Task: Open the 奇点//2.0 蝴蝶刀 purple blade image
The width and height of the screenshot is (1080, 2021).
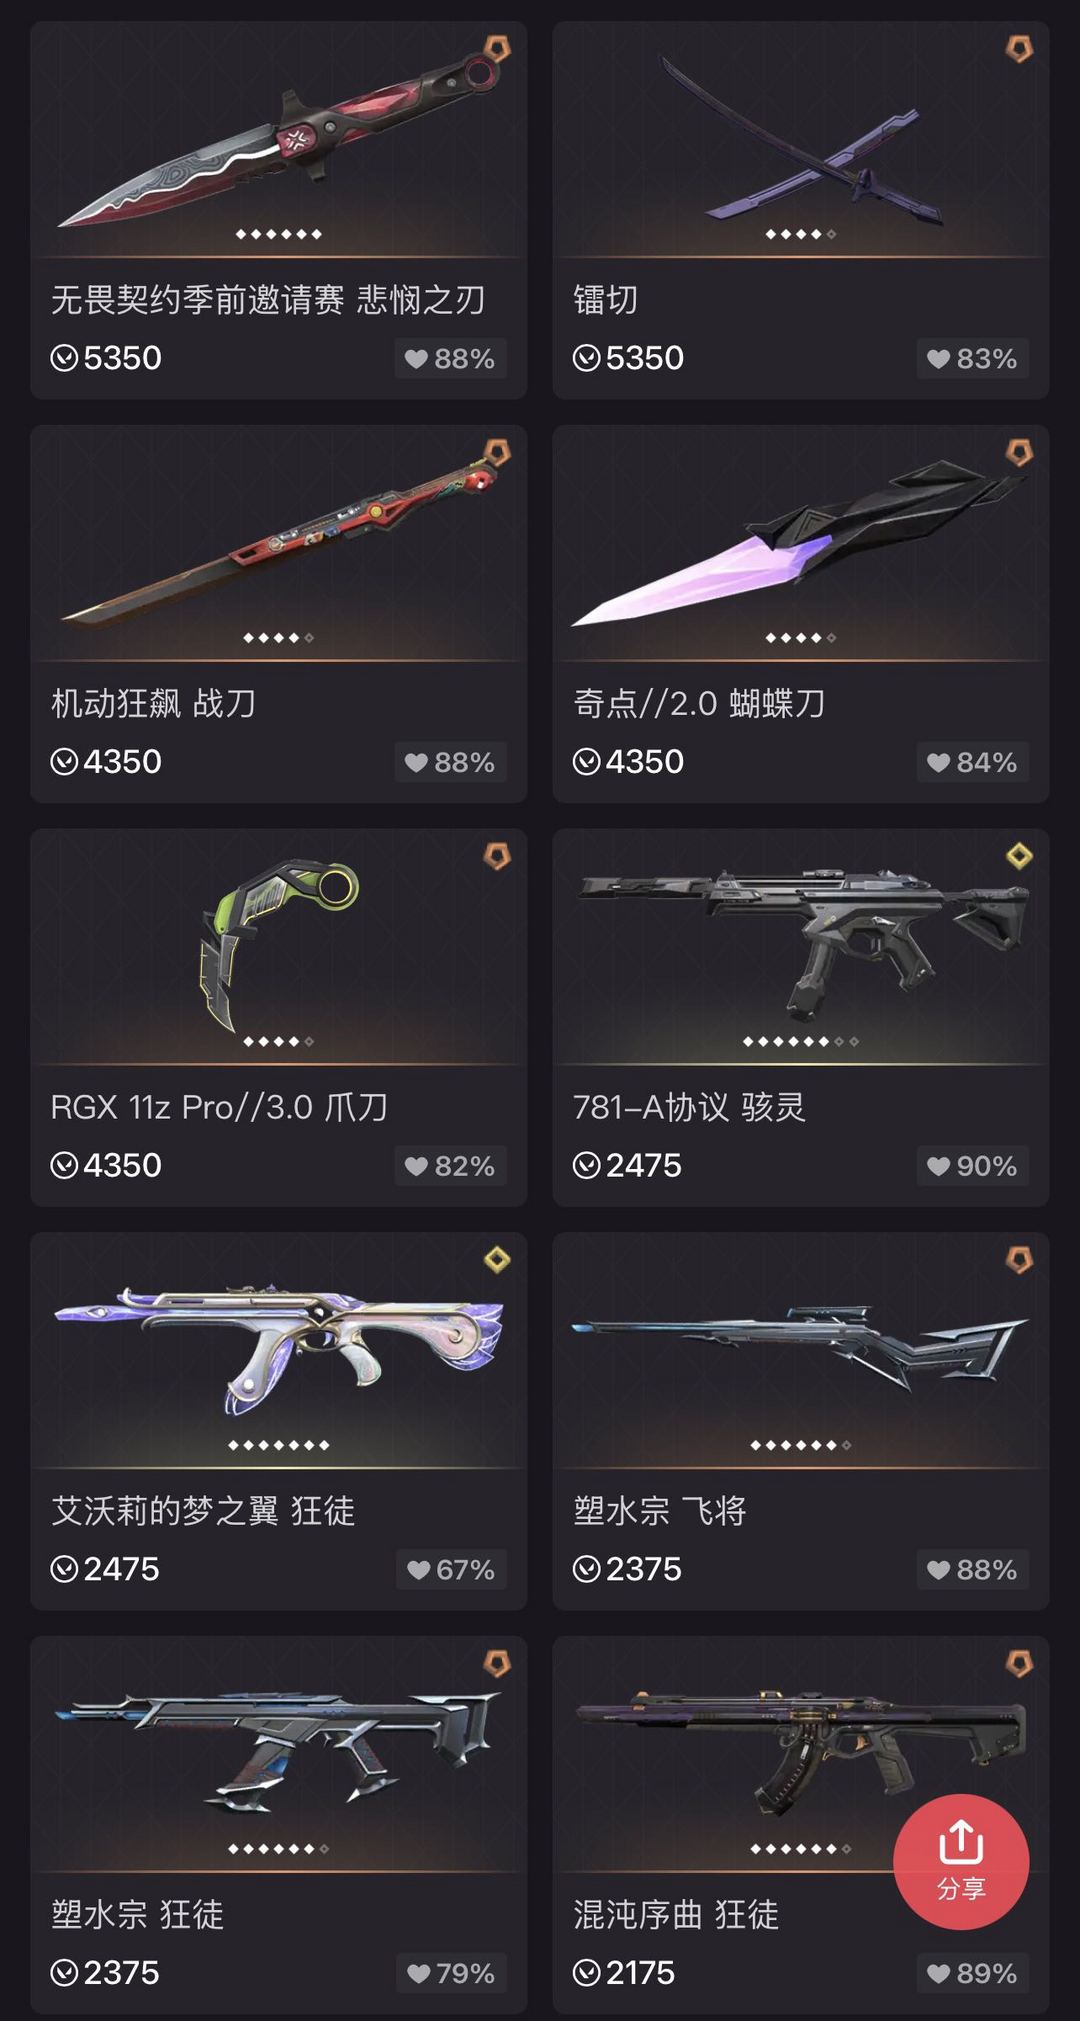Action: pyautogui.click(x=799, y=542)
